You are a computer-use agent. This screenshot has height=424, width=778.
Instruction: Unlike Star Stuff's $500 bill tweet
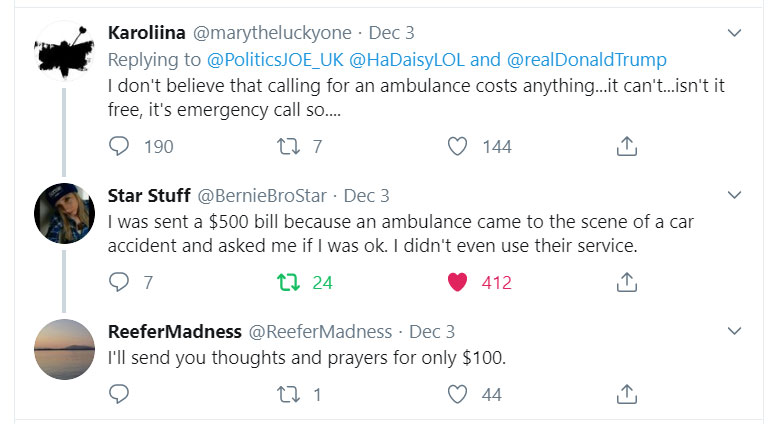point(457,283)
